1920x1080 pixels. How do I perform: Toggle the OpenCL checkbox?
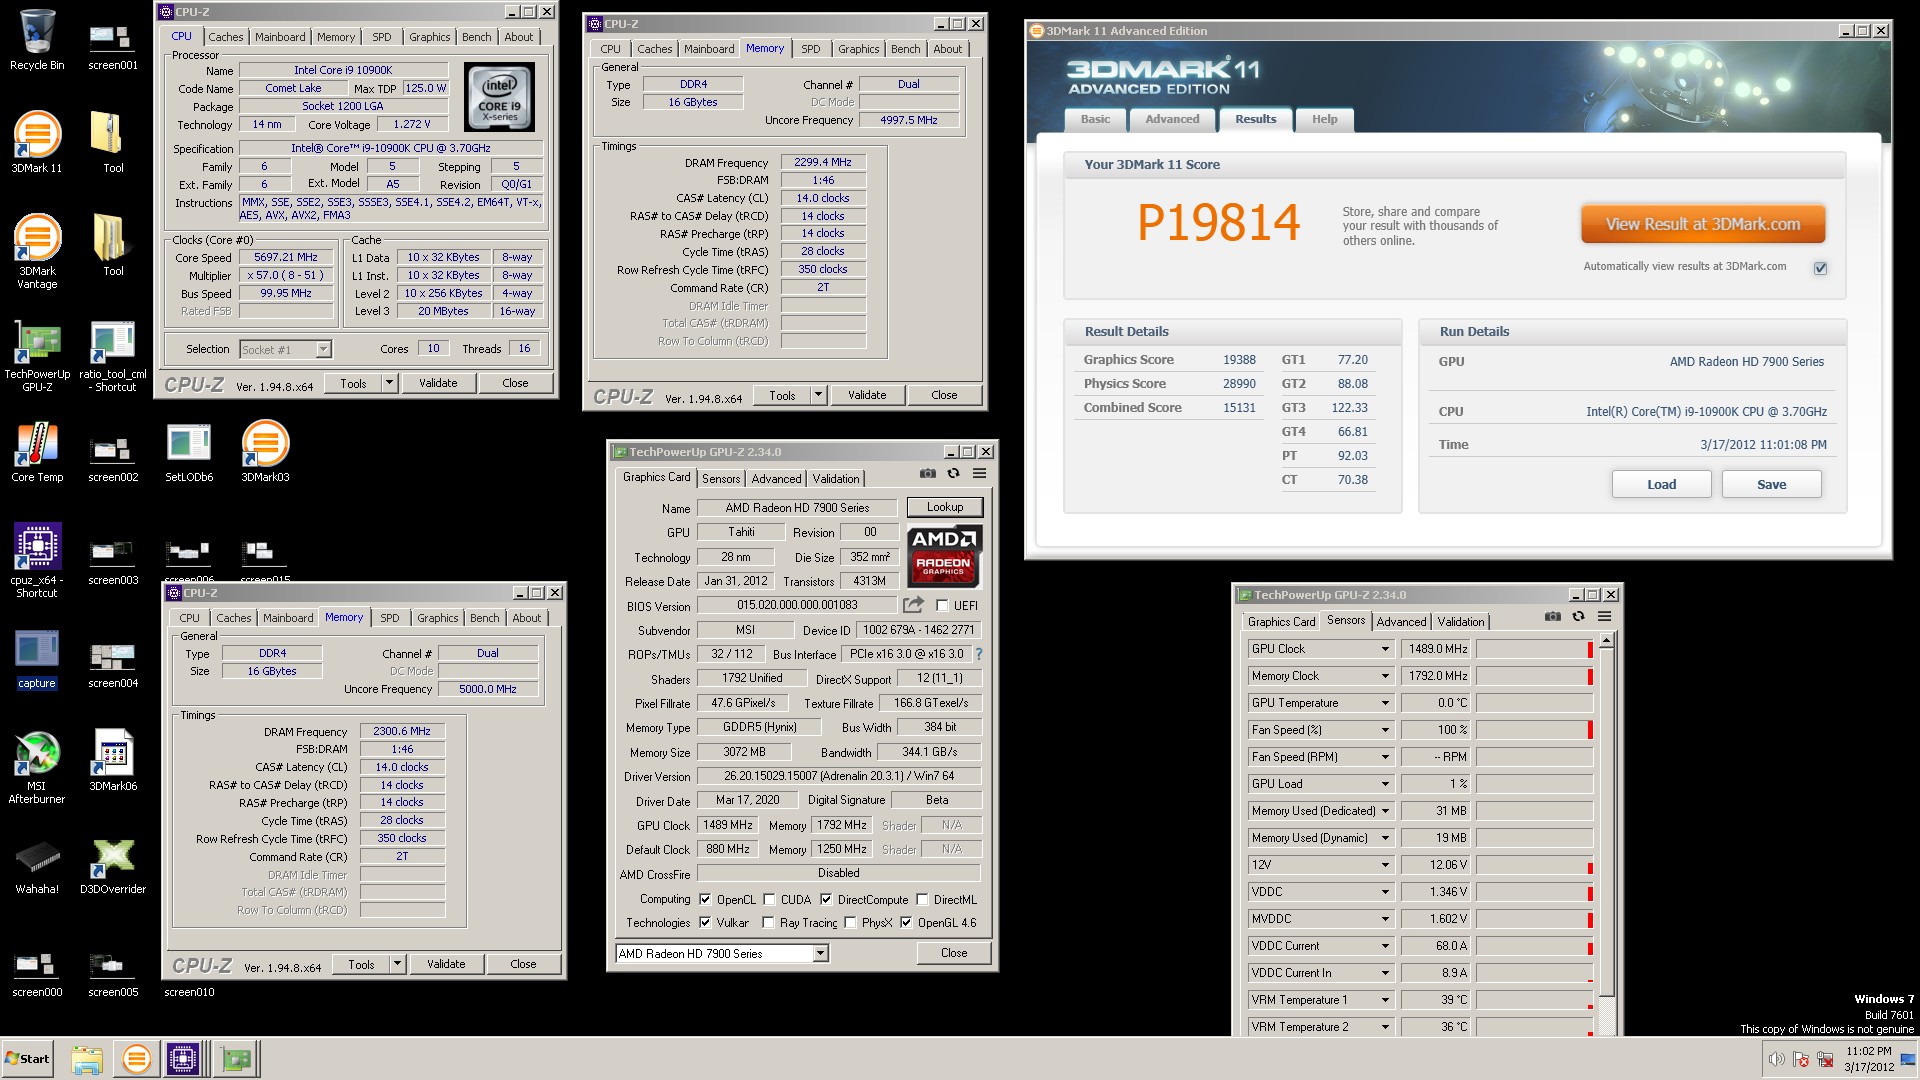click(705, 899)
